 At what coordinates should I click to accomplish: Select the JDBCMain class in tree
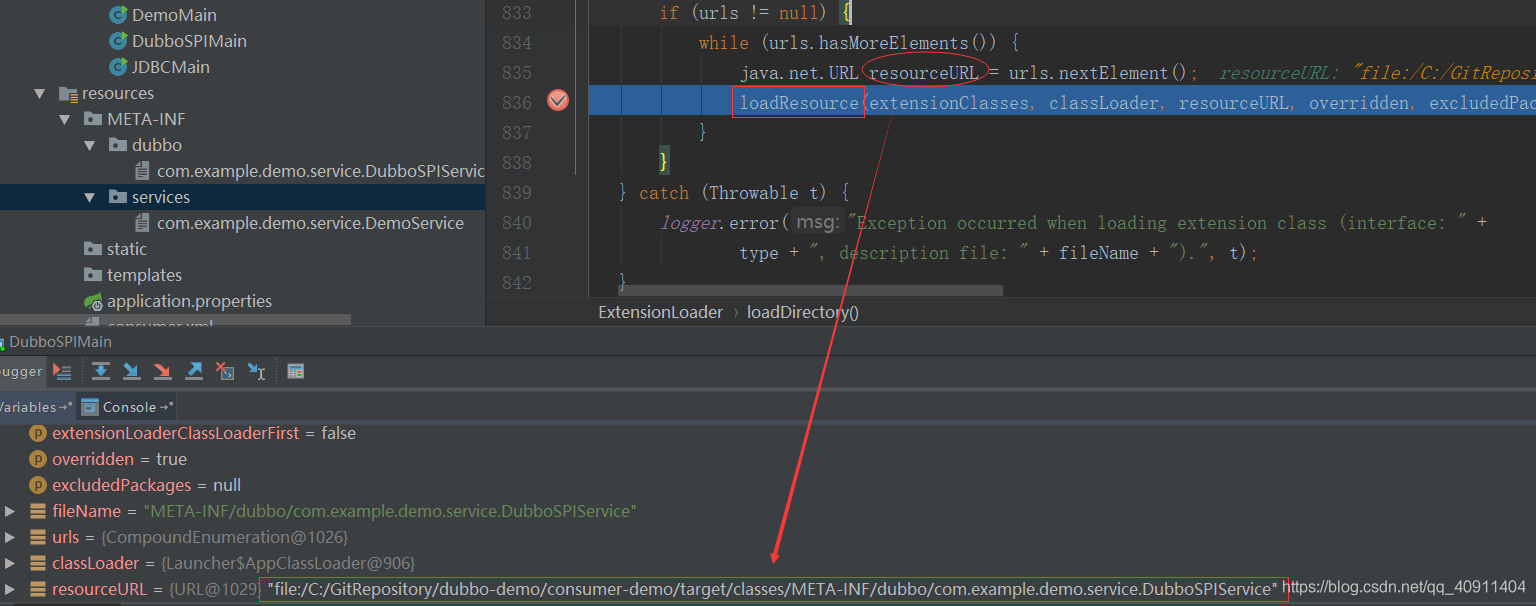point(171,67)
